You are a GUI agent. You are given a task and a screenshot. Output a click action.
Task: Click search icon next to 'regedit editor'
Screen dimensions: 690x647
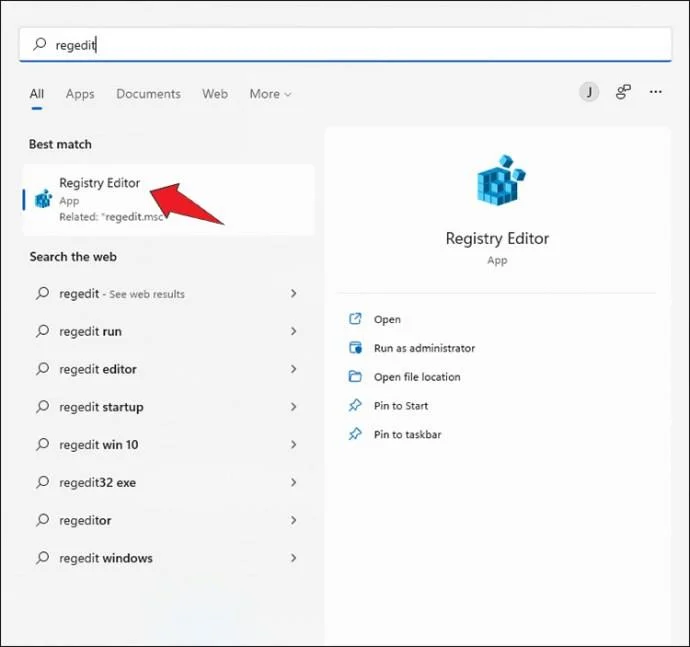pos(42,369)
